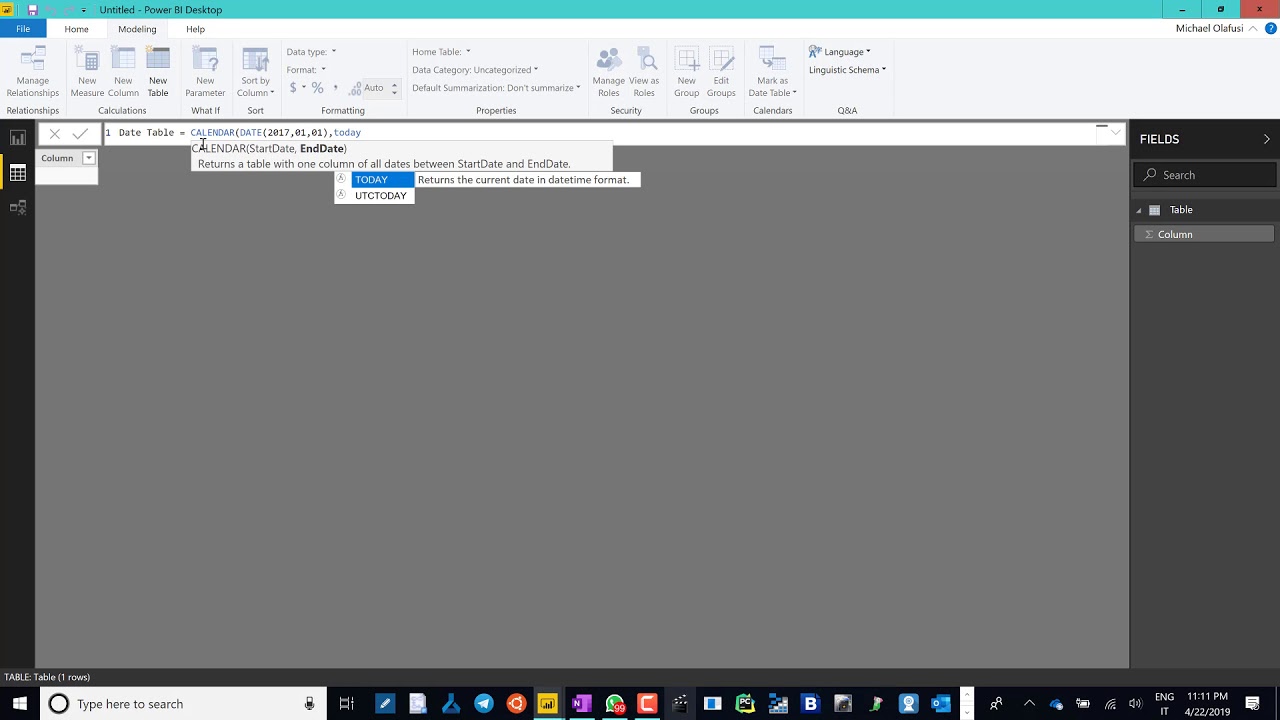
Task: Open the Windows Start menu
Action: click(x=19, y=704)
